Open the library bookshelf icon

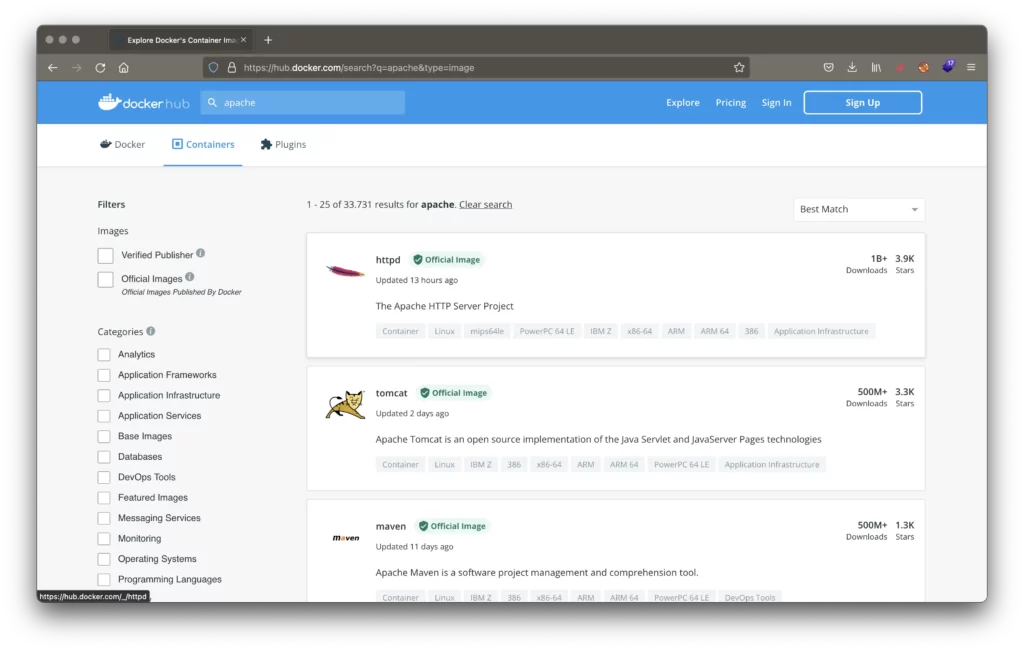(876, 67)
